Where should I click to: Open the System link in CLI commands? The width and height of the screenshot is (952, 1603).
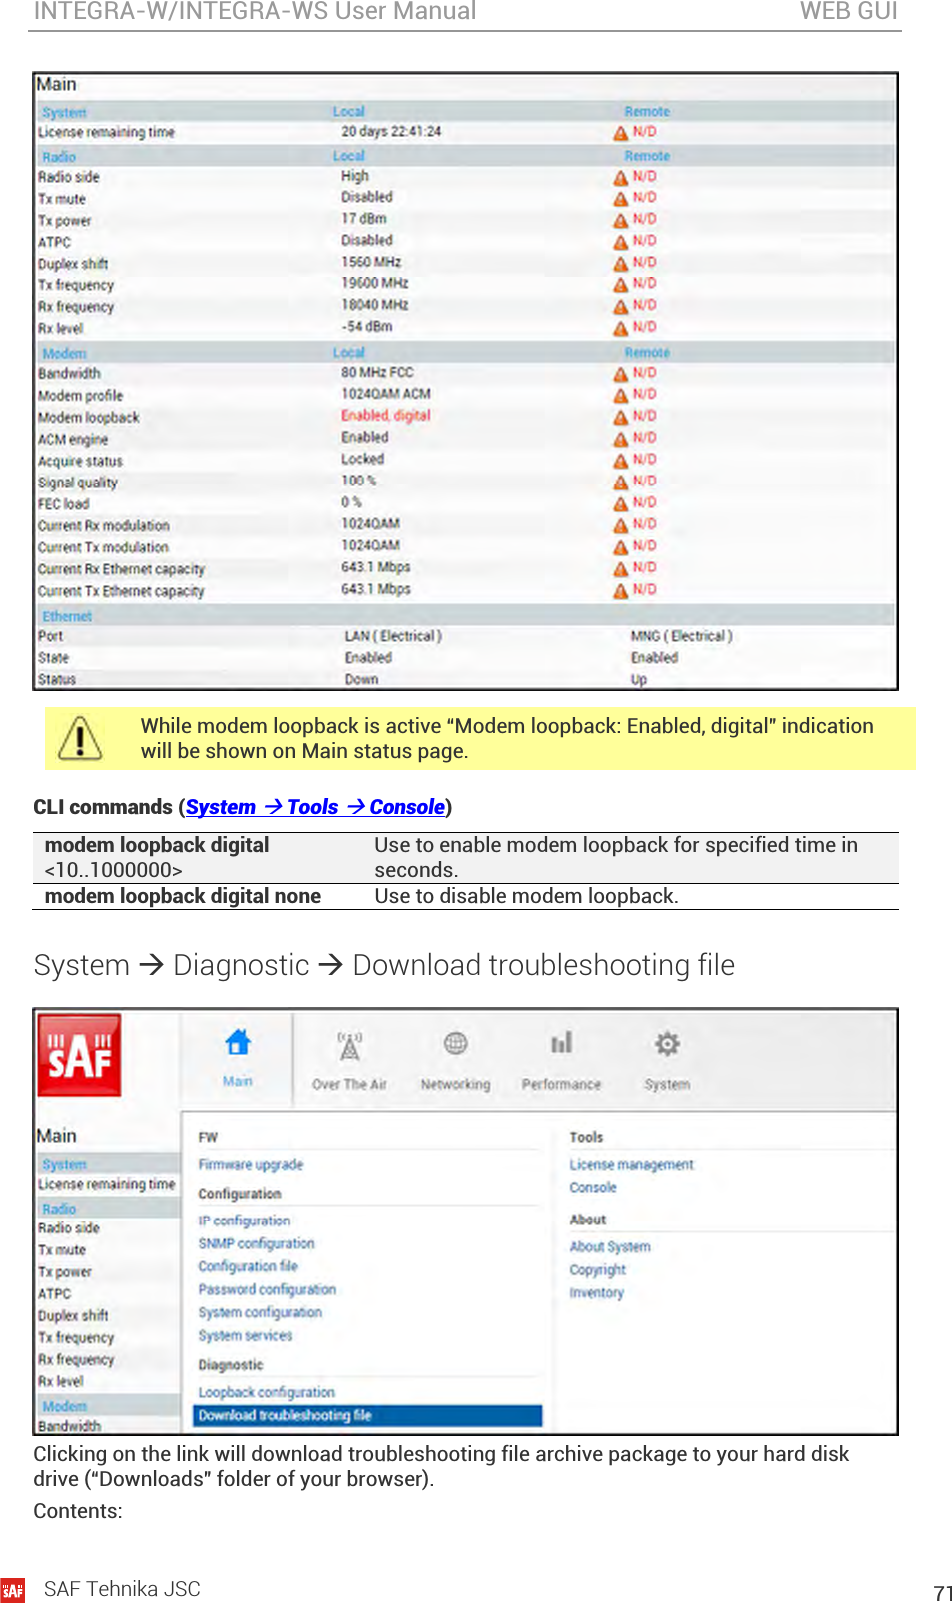(221, 807)
